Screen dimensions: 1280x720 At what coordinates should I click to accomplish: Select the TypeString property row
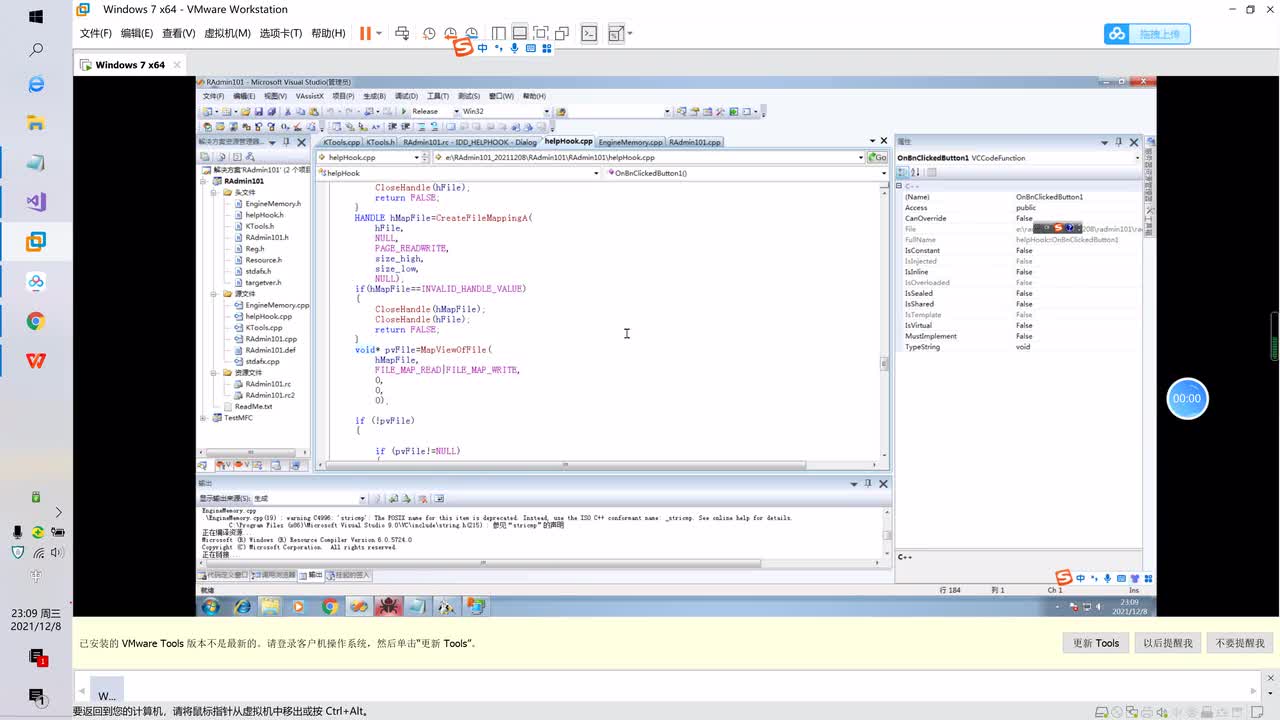1019,347
